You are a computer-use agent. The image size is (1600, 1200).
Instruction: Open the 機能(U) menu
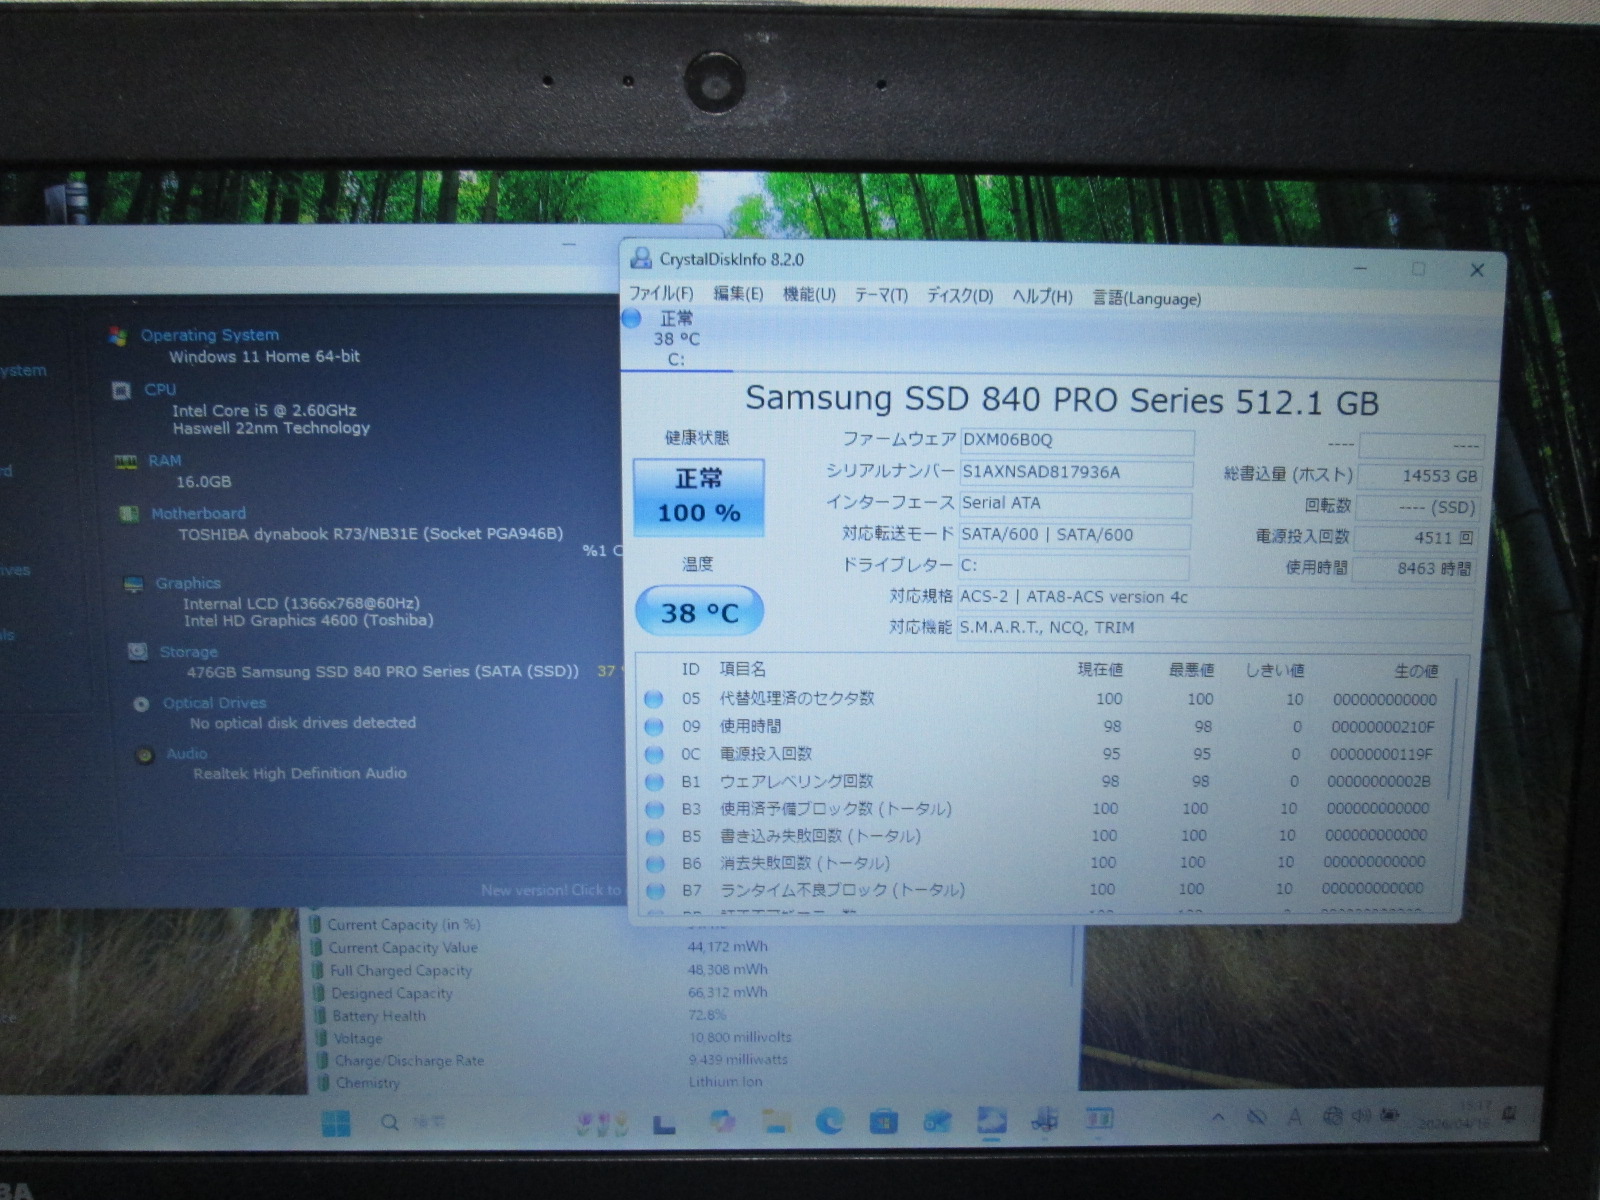[808, 295]
